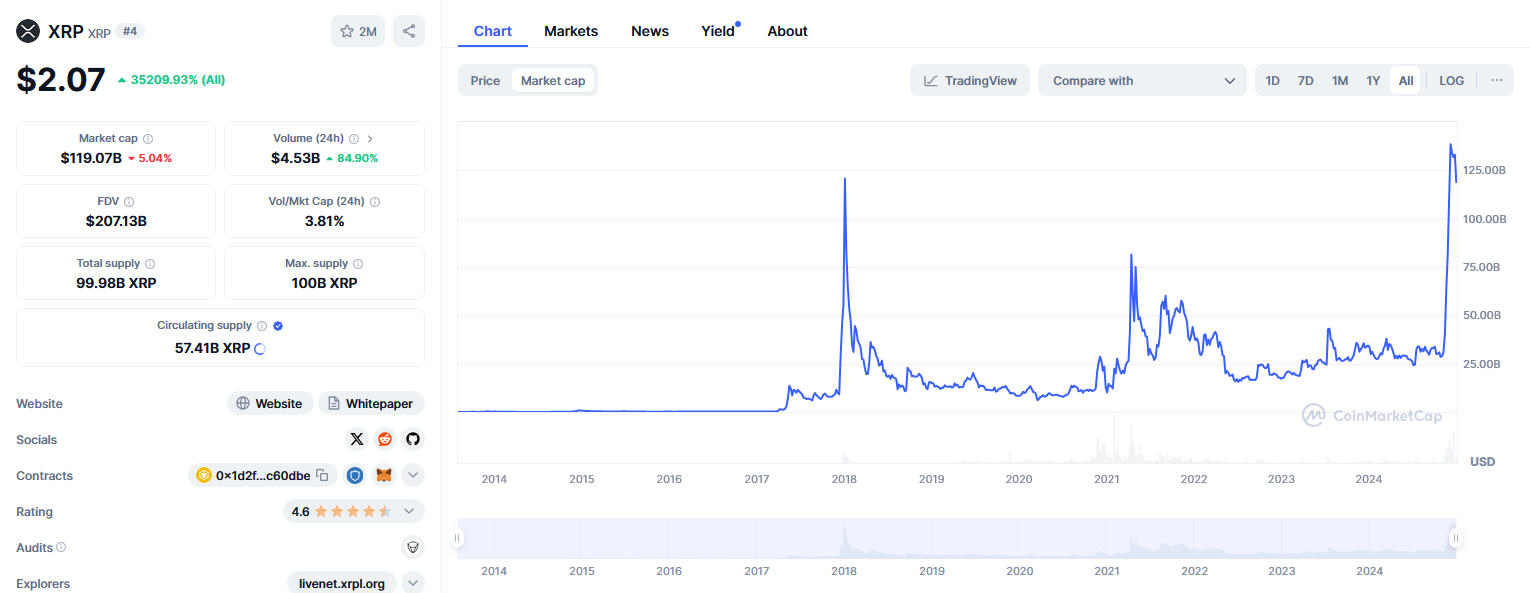Screen dimensions: 1530x593
Task: Open the Reddit social link
Action: coord(385,439)
